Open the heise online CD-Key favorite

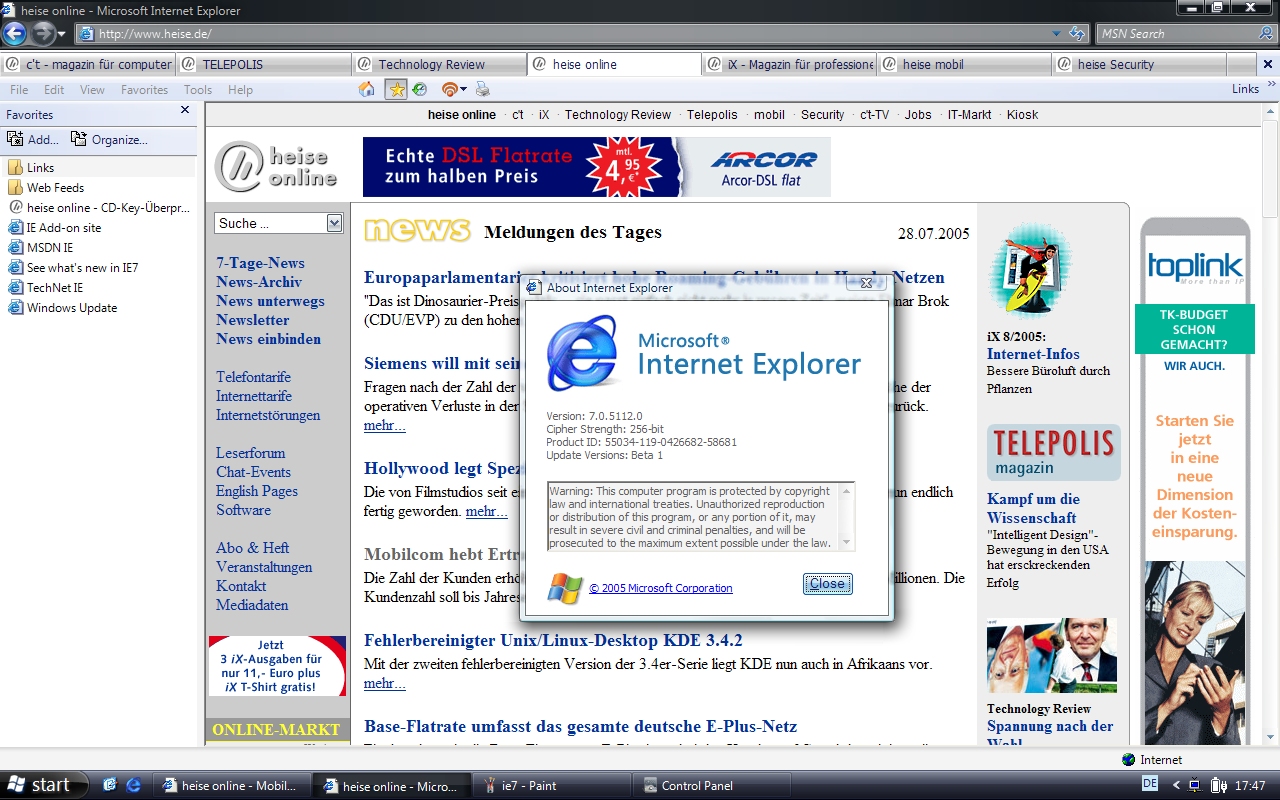click(98, 208)
